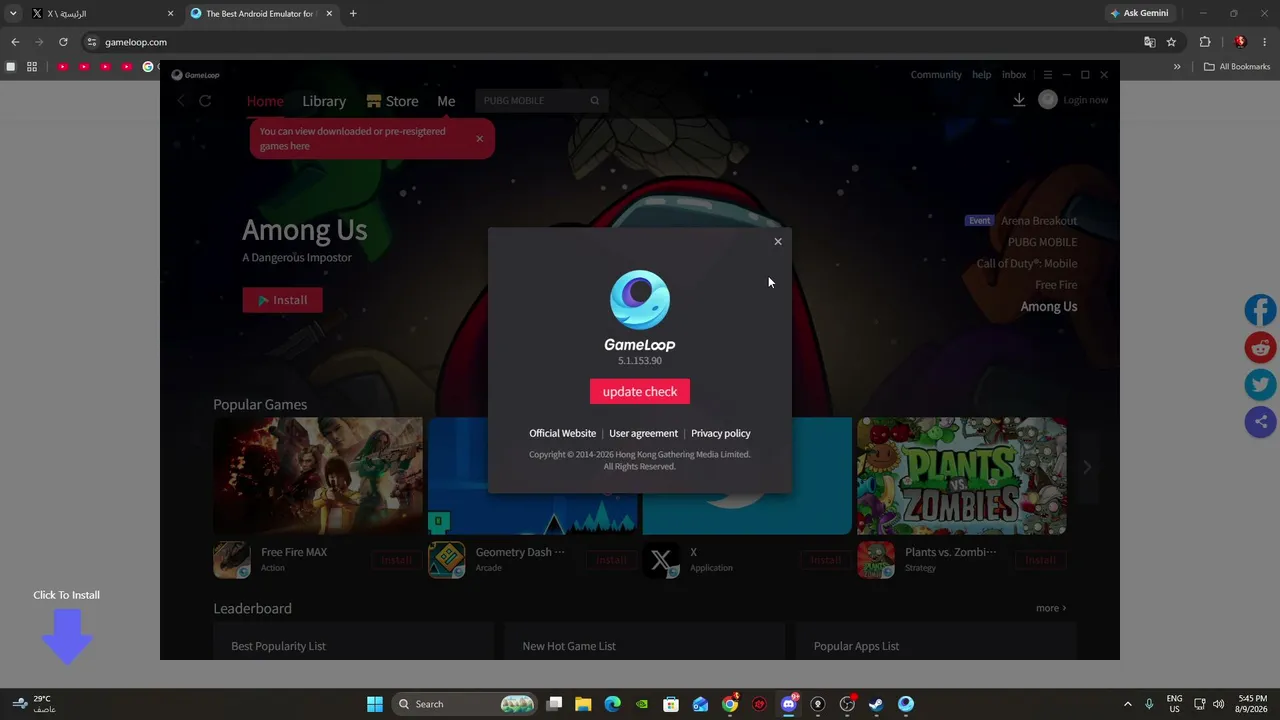
Task: Show next popular games with right chevron
Action: [1087, 467]
